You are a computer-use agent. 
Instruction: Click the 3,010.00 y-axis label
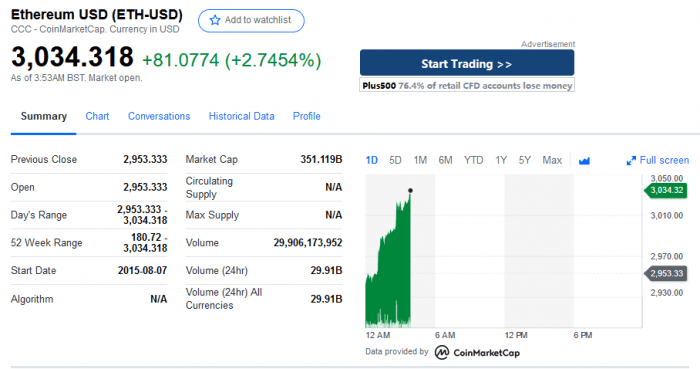point(667,216)
